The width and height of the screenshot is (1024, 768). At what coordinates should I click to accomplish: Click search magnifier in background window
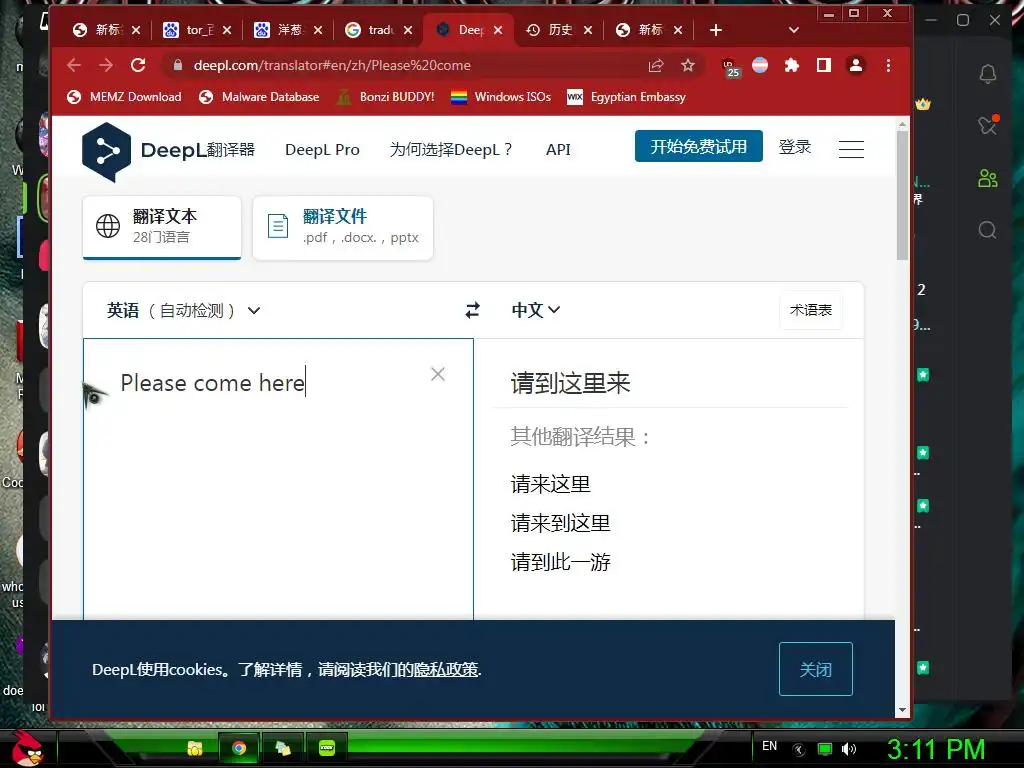pyautogui.click(x=987, y=230)
